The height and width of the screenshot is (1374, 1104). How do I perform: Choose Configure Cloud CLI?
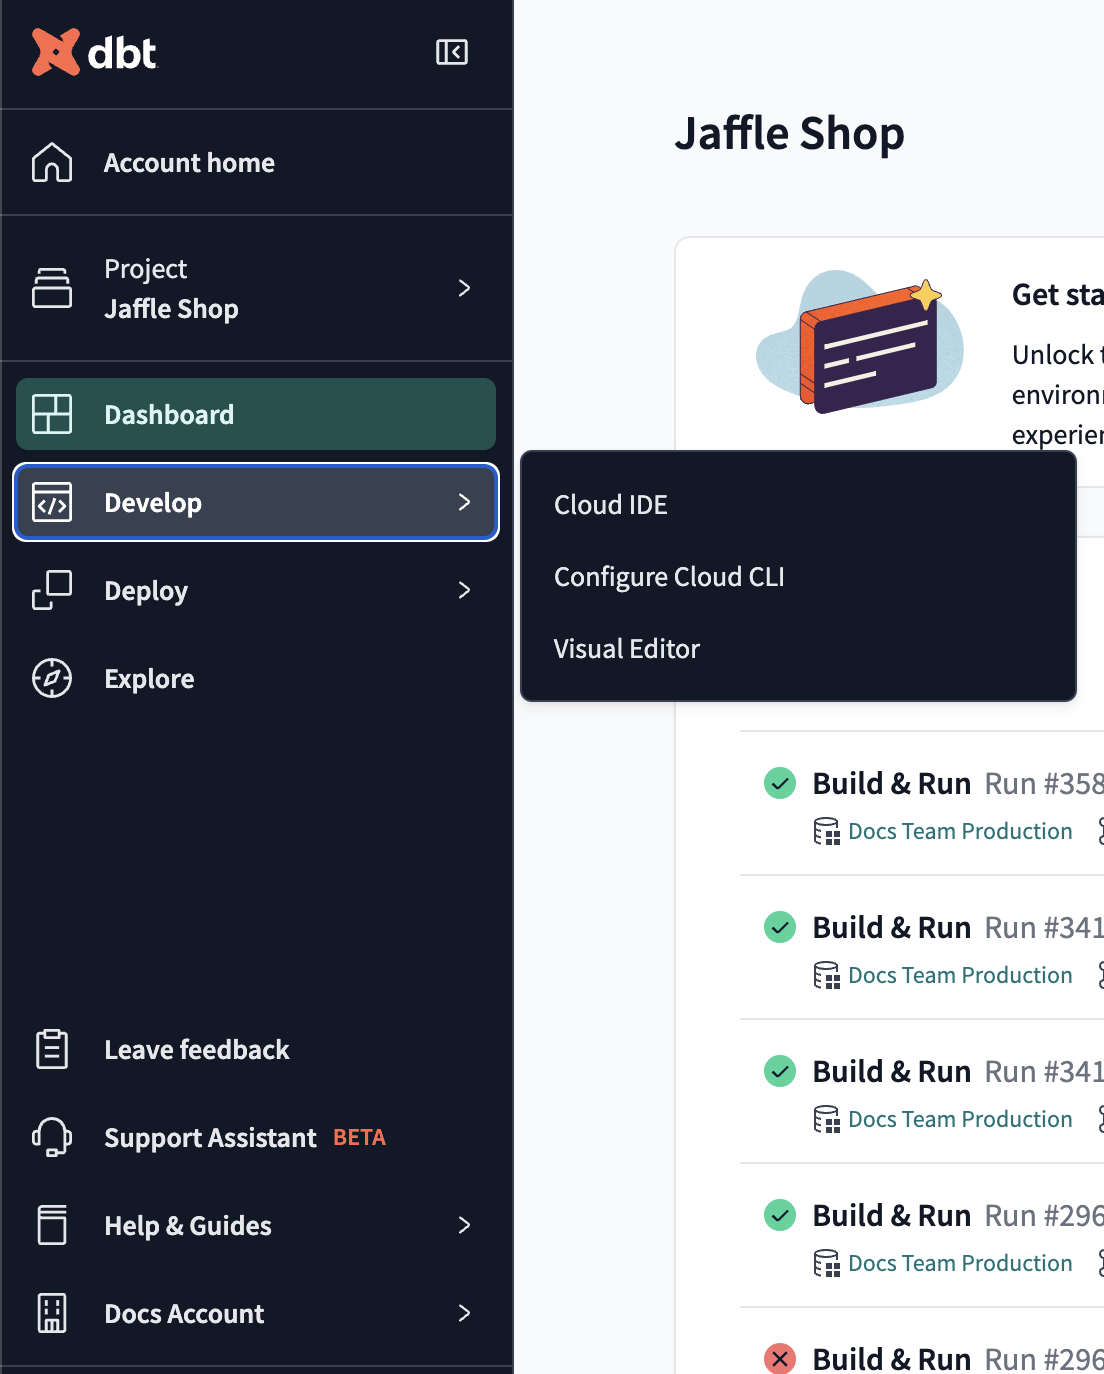click(669, 576)
